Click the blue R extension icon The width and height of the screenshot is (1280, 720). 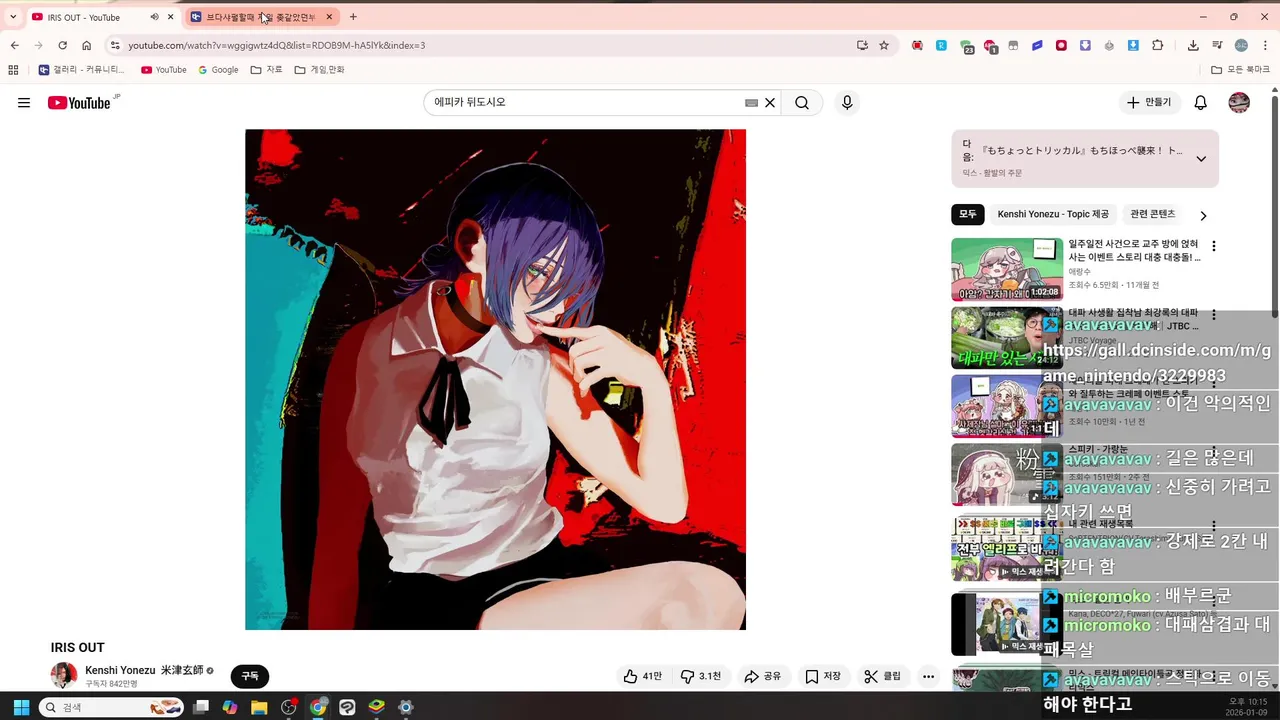point(941,45)
